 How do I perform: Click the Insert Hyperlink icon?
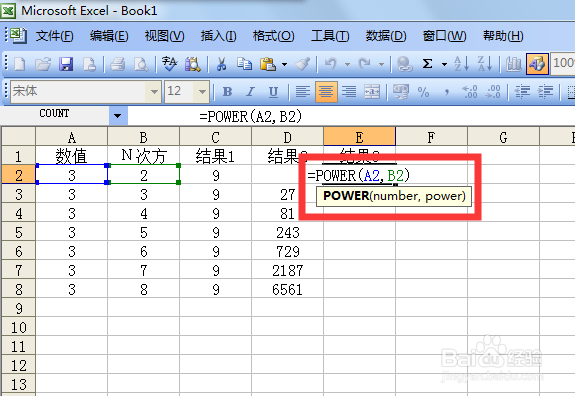(x=404, y=64)
